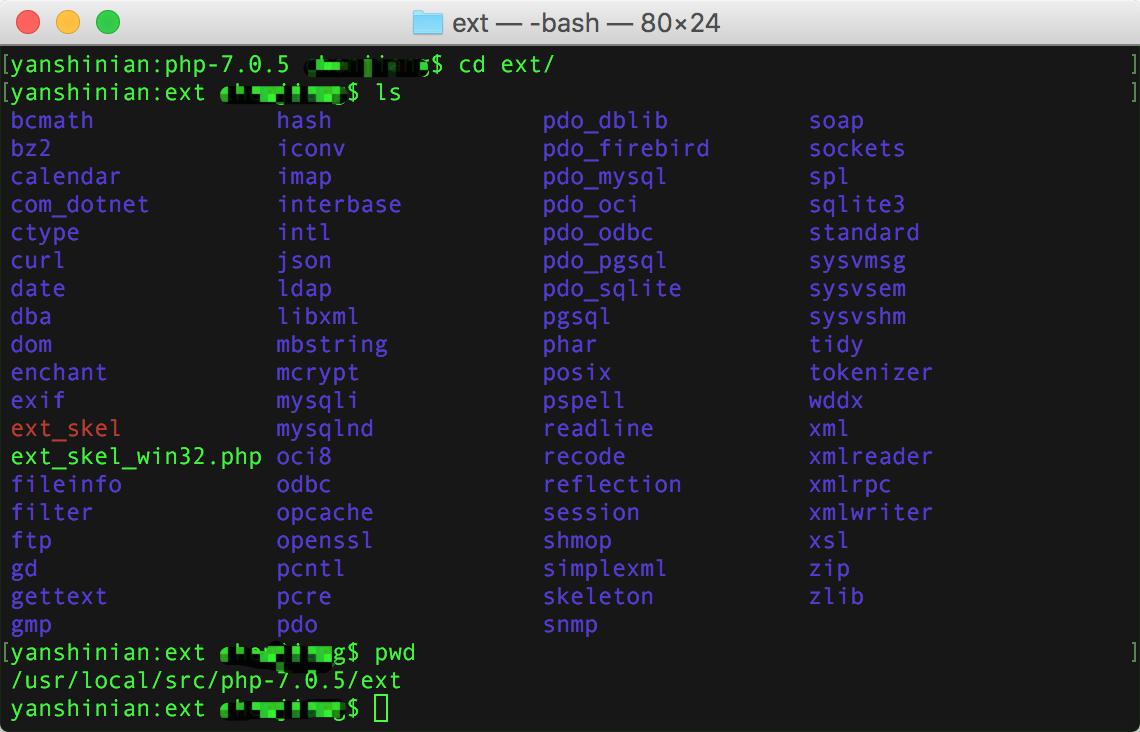Click the green zoom window button
1140x732 pixels.
108,22
